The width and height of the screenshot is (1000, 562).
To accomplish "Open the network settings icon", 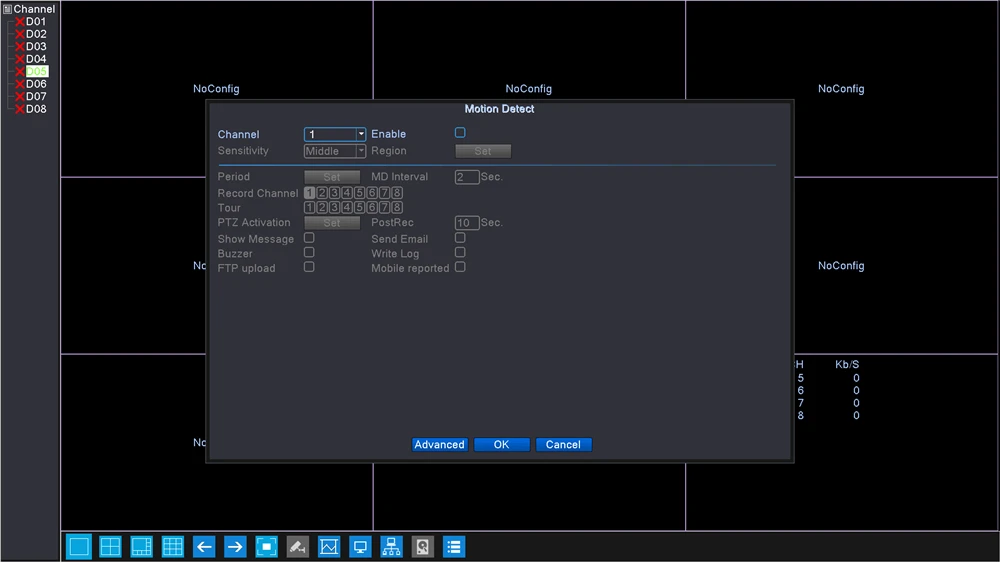I will [392, 547].
